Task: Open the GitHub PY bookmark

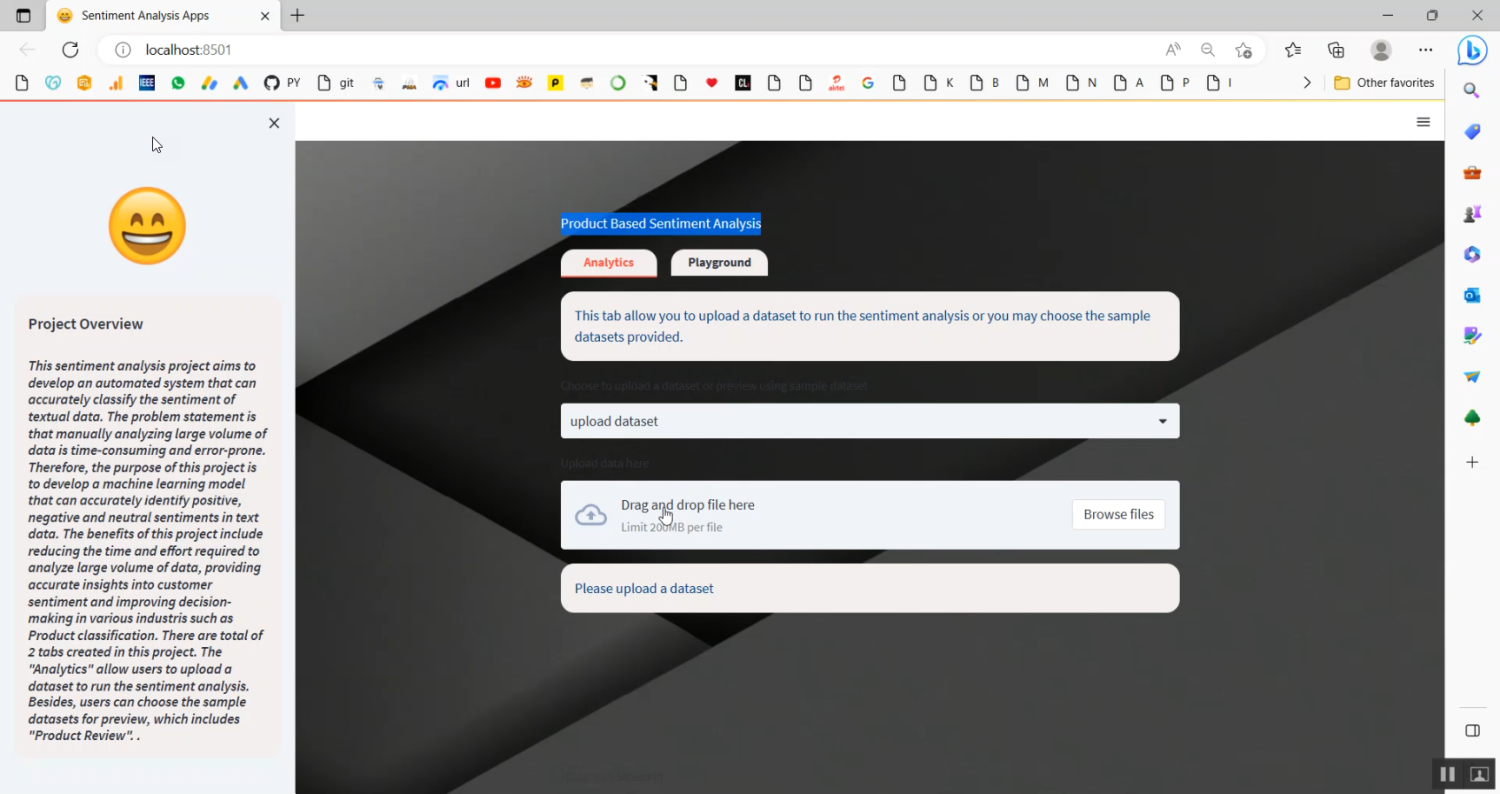Action: [282, 83]
